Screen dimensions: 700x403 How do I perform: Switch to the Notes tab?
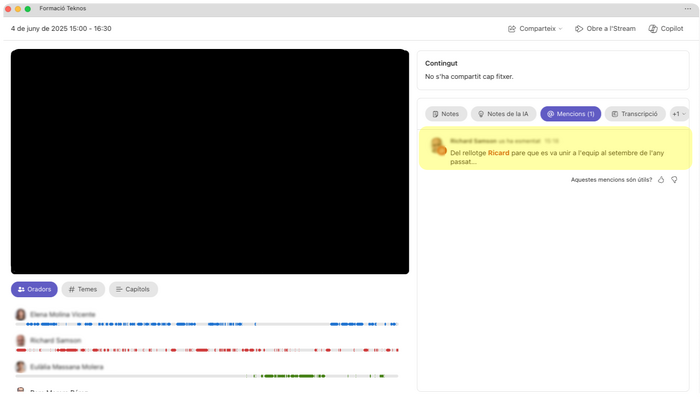446,114
